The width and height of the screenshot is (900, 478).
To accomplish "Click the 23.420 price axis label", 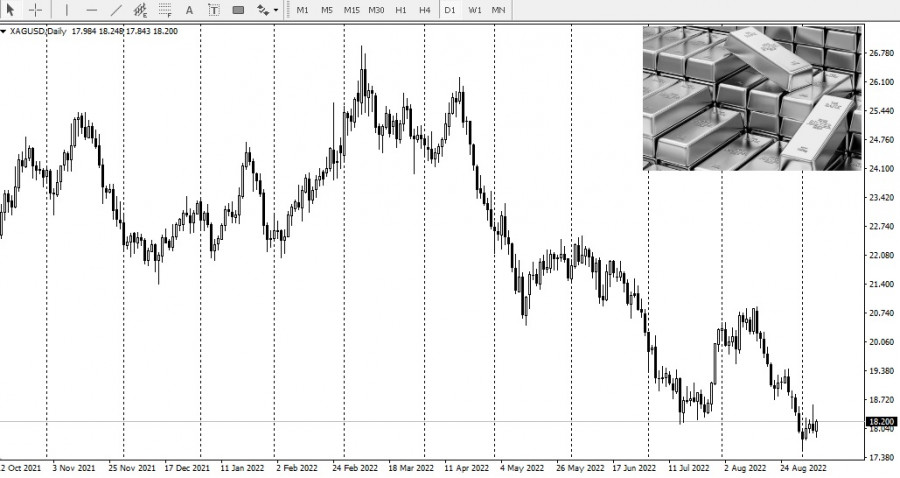I will 882,197.
